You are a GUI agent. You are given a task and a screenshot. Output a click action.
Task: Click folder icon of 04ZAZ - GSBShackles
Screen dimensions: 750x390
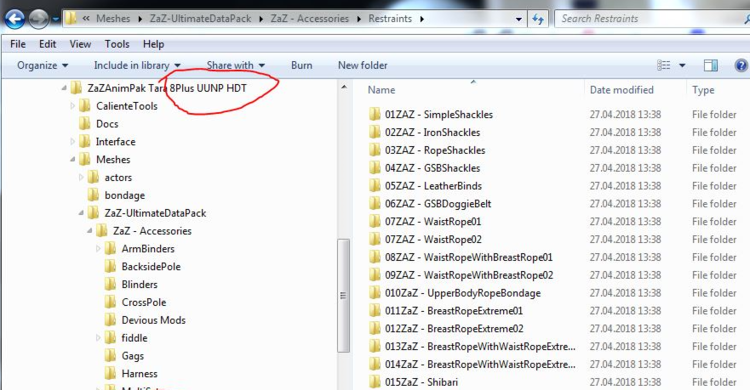pos(375,167)
